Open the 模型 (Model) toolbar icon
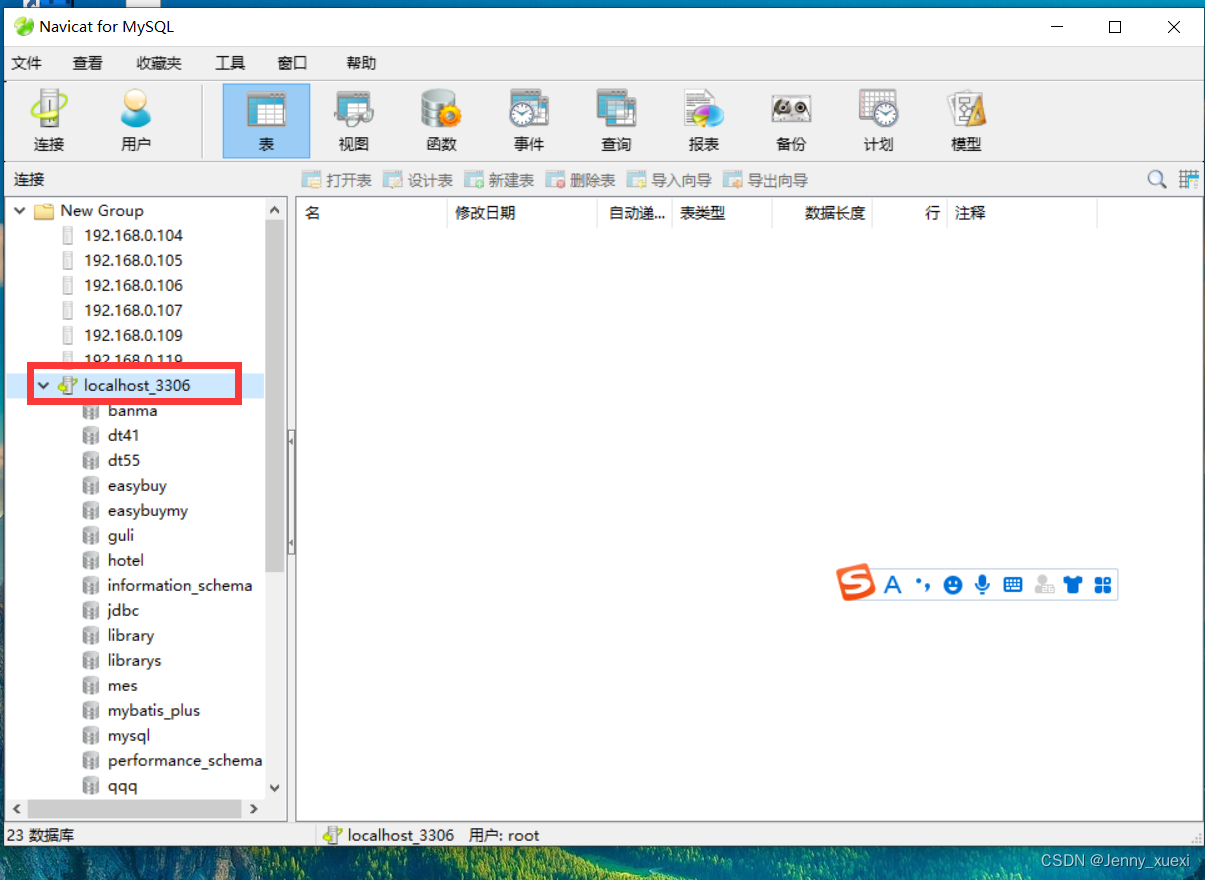This screenshot has height=880, width=1205. (966, 121)
